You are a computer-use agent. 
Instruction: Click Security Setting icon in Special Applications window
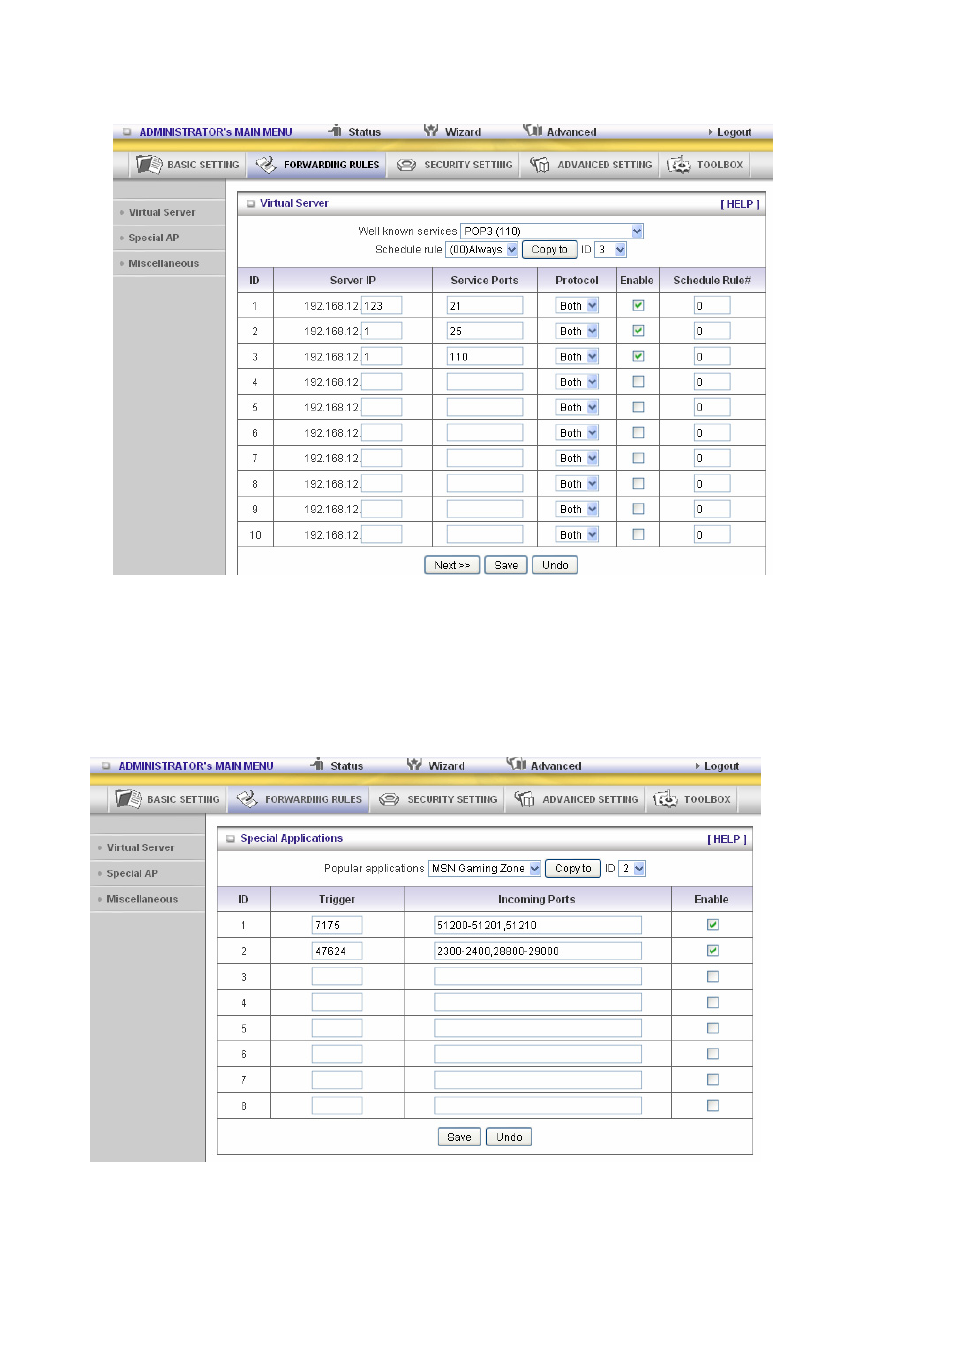[389, 800]
